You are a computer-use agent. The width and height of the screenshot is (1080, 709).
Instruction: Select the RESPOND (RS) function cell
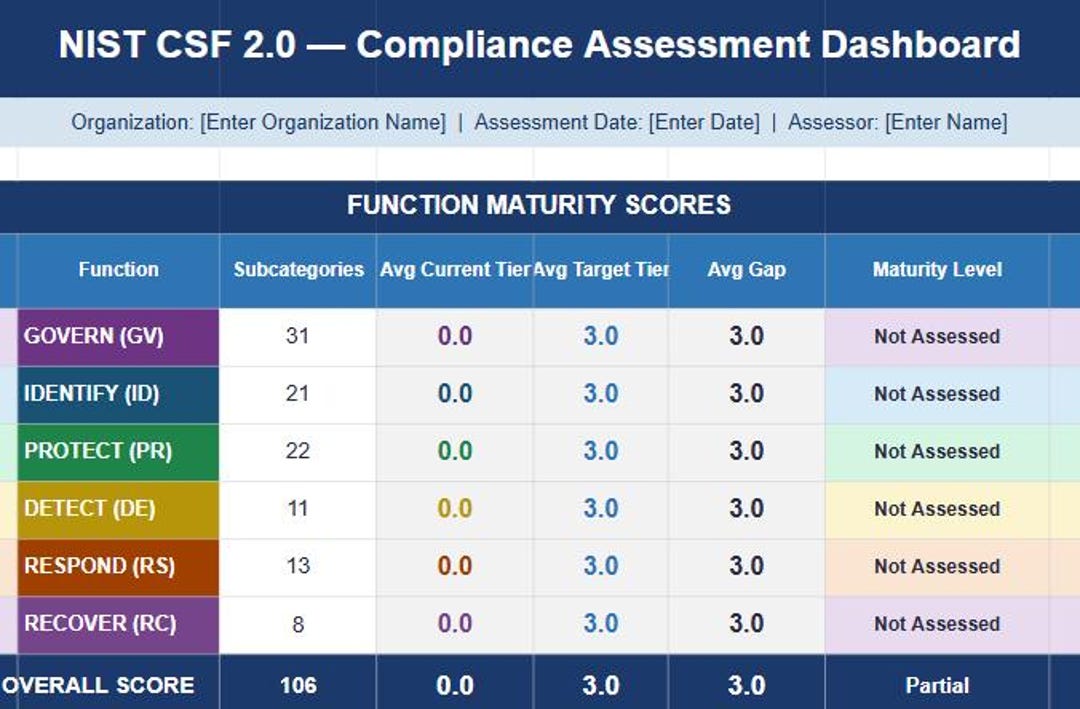click(x=118, y=567)
